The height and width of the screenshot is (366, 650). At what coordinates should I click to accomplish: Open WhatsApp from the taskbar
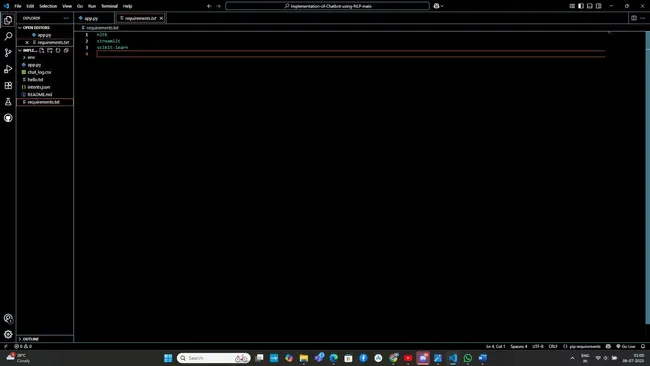point(468,358)
